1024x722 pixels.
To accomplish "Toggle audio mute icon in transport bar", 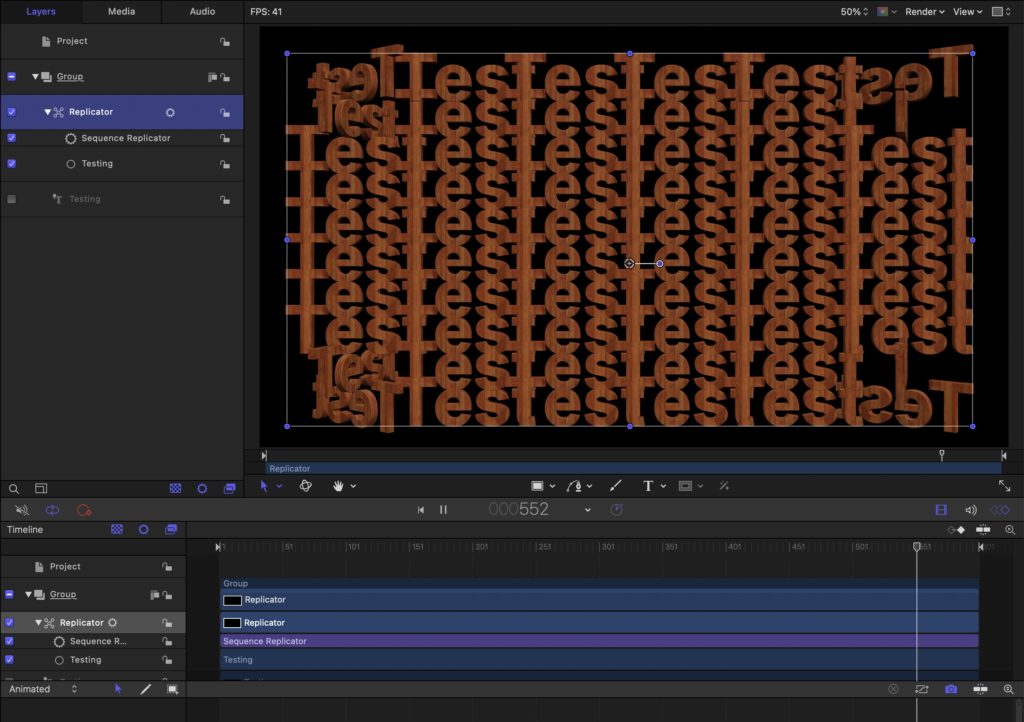I will point(22,510).
